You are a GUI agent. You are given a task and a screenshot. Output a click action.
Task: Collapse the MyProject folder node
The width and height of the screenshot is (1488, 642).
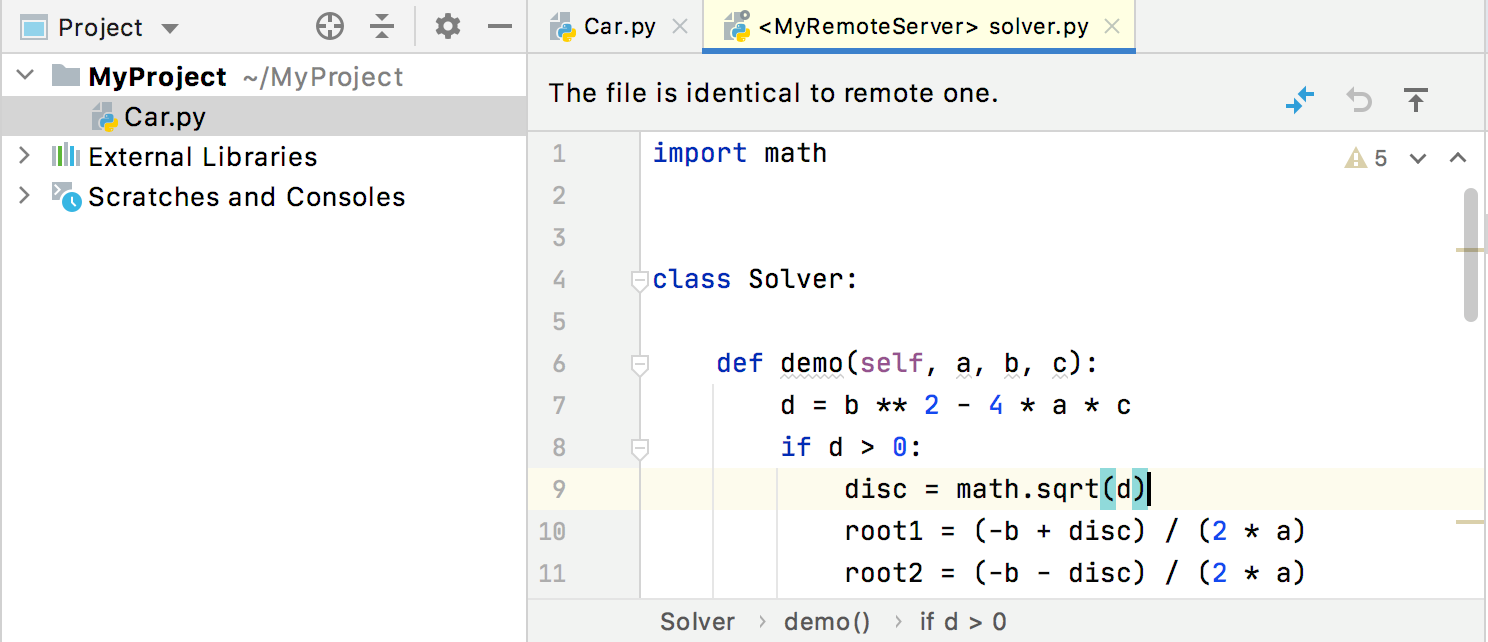coord(26,76)
